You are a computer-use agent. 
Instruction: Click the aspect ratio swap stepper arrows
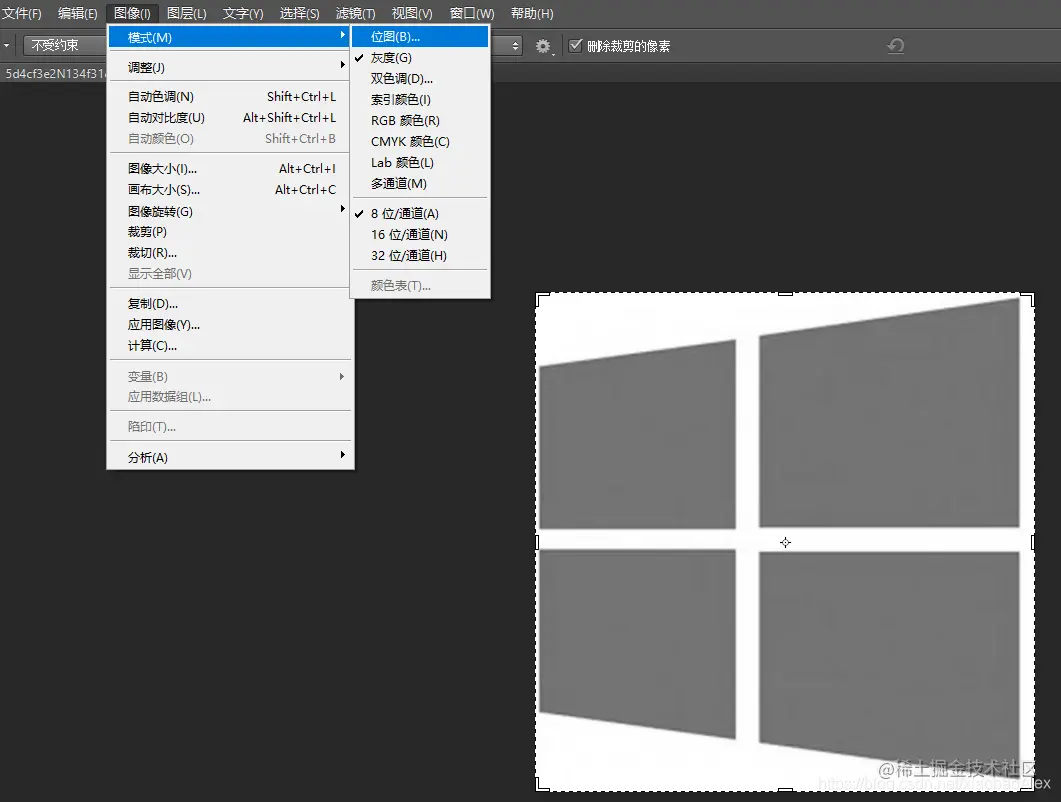tap(517, 45)
